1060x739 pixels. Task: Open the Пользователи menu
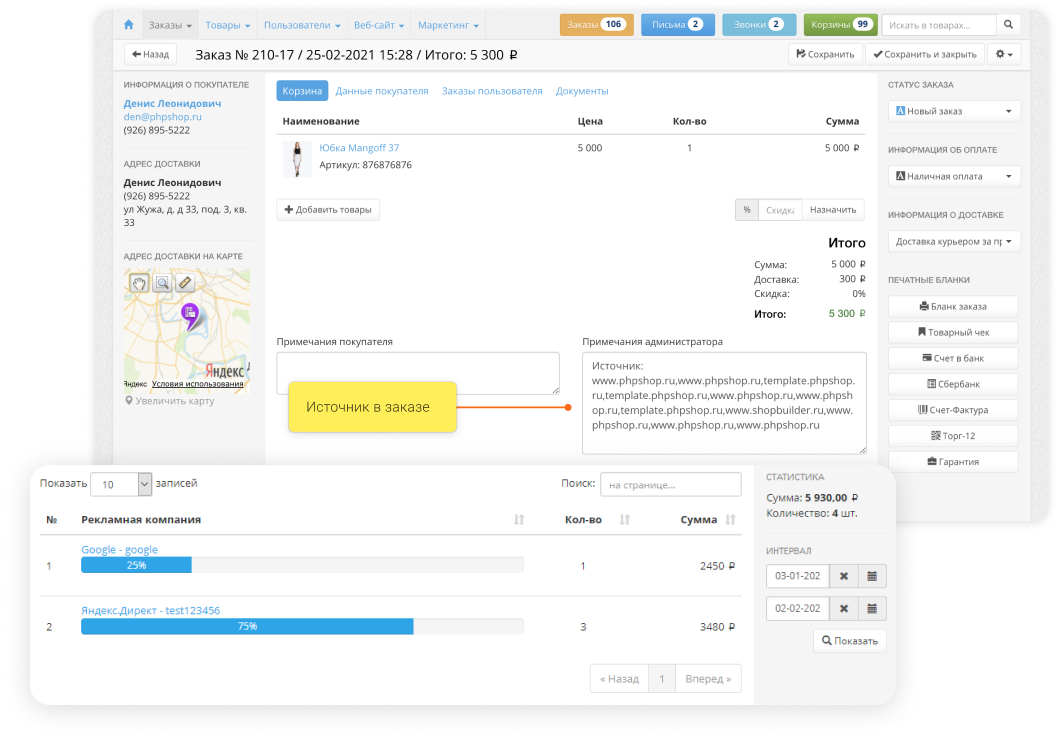coord(302,25)
